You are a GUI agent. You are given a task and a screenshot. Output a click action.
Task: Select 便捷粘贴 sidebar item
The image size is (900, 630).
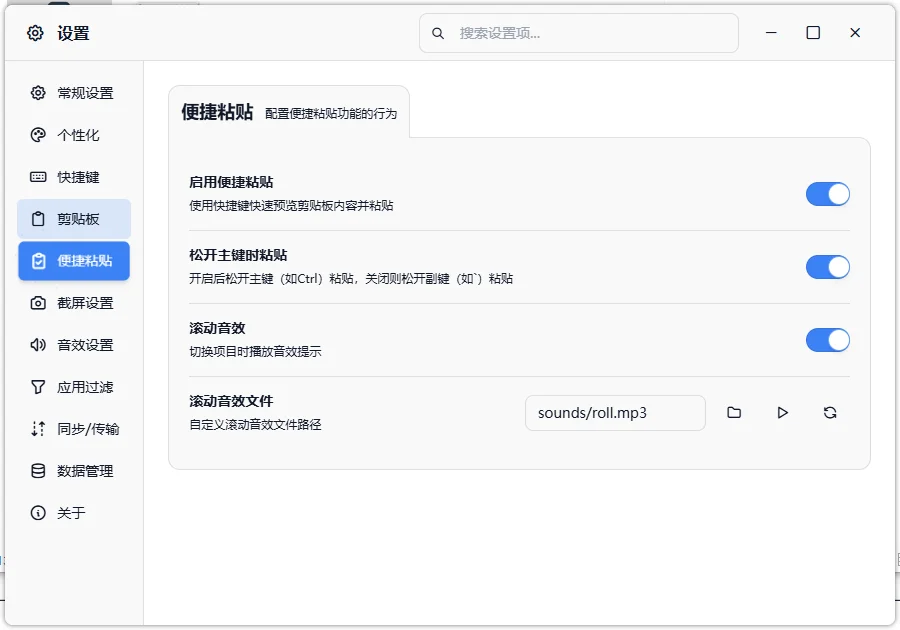pyautogui.click(x=74, y=260)
